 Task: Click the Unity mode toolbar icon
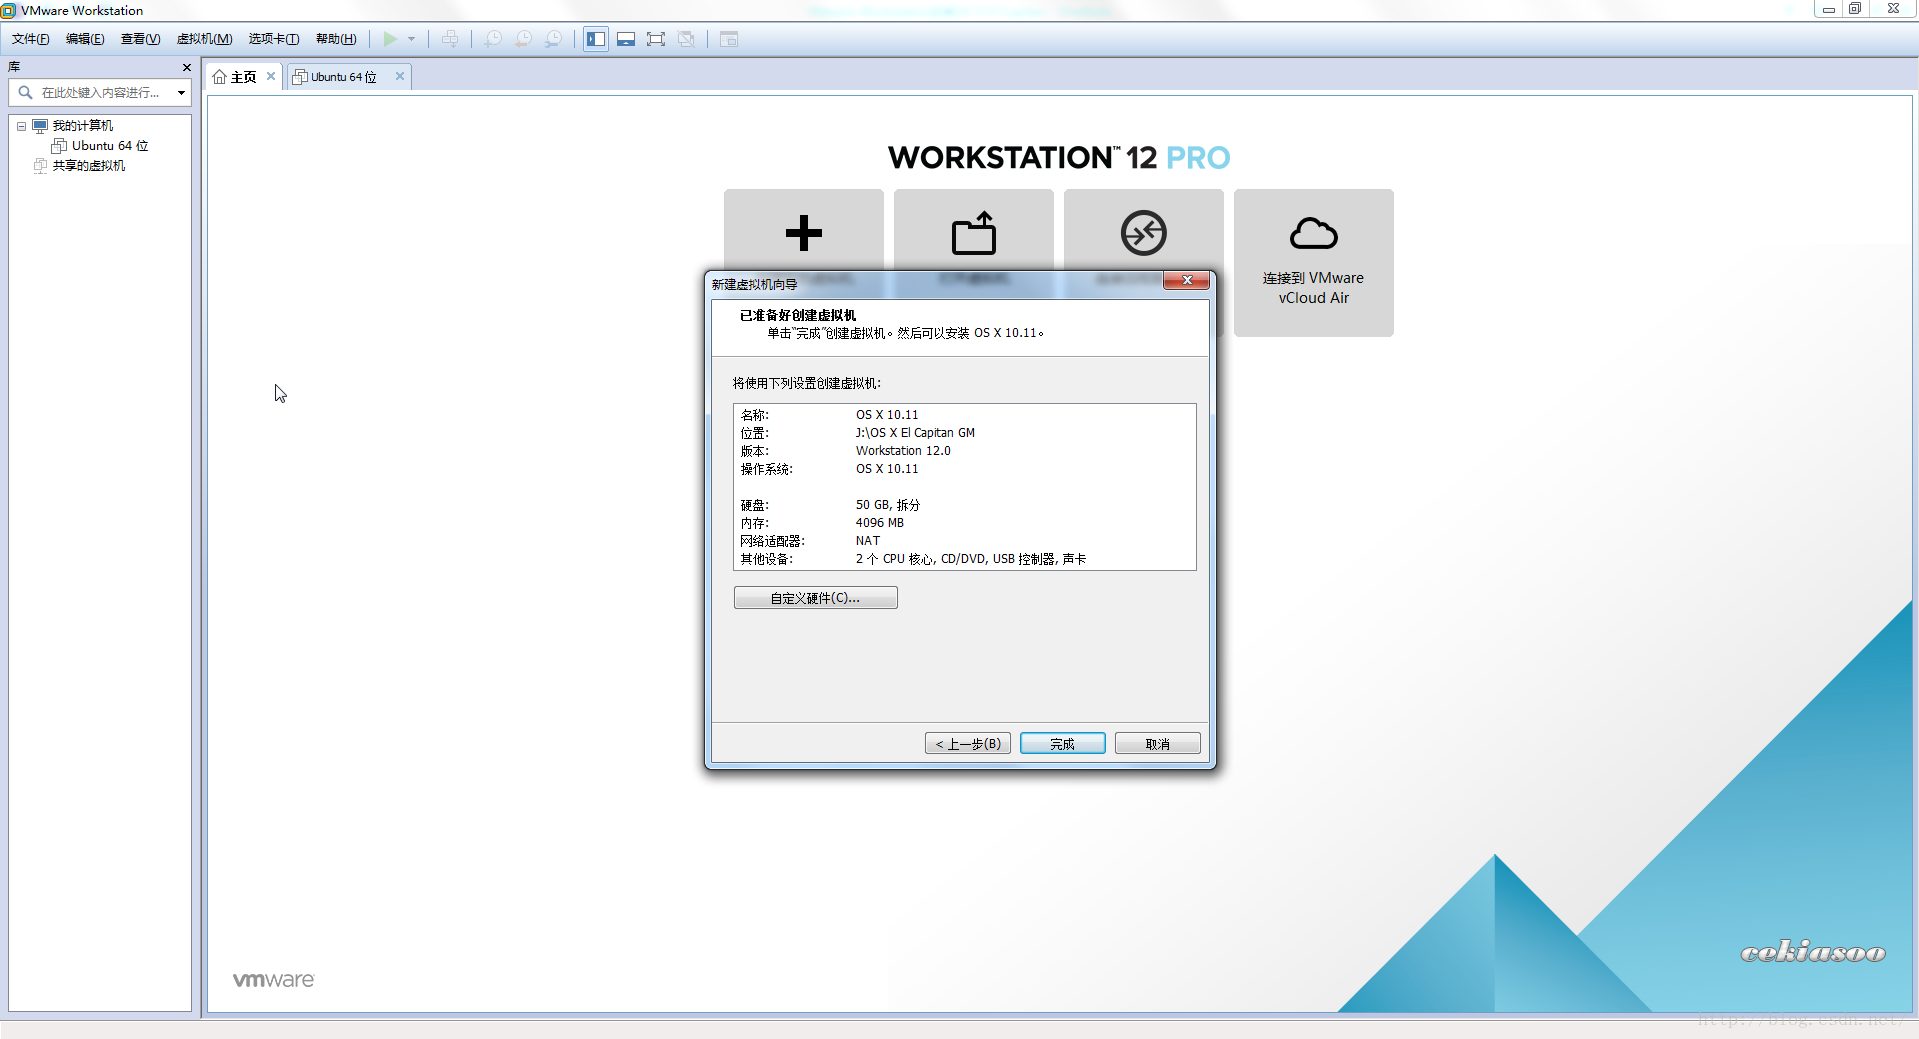[686, 39]
